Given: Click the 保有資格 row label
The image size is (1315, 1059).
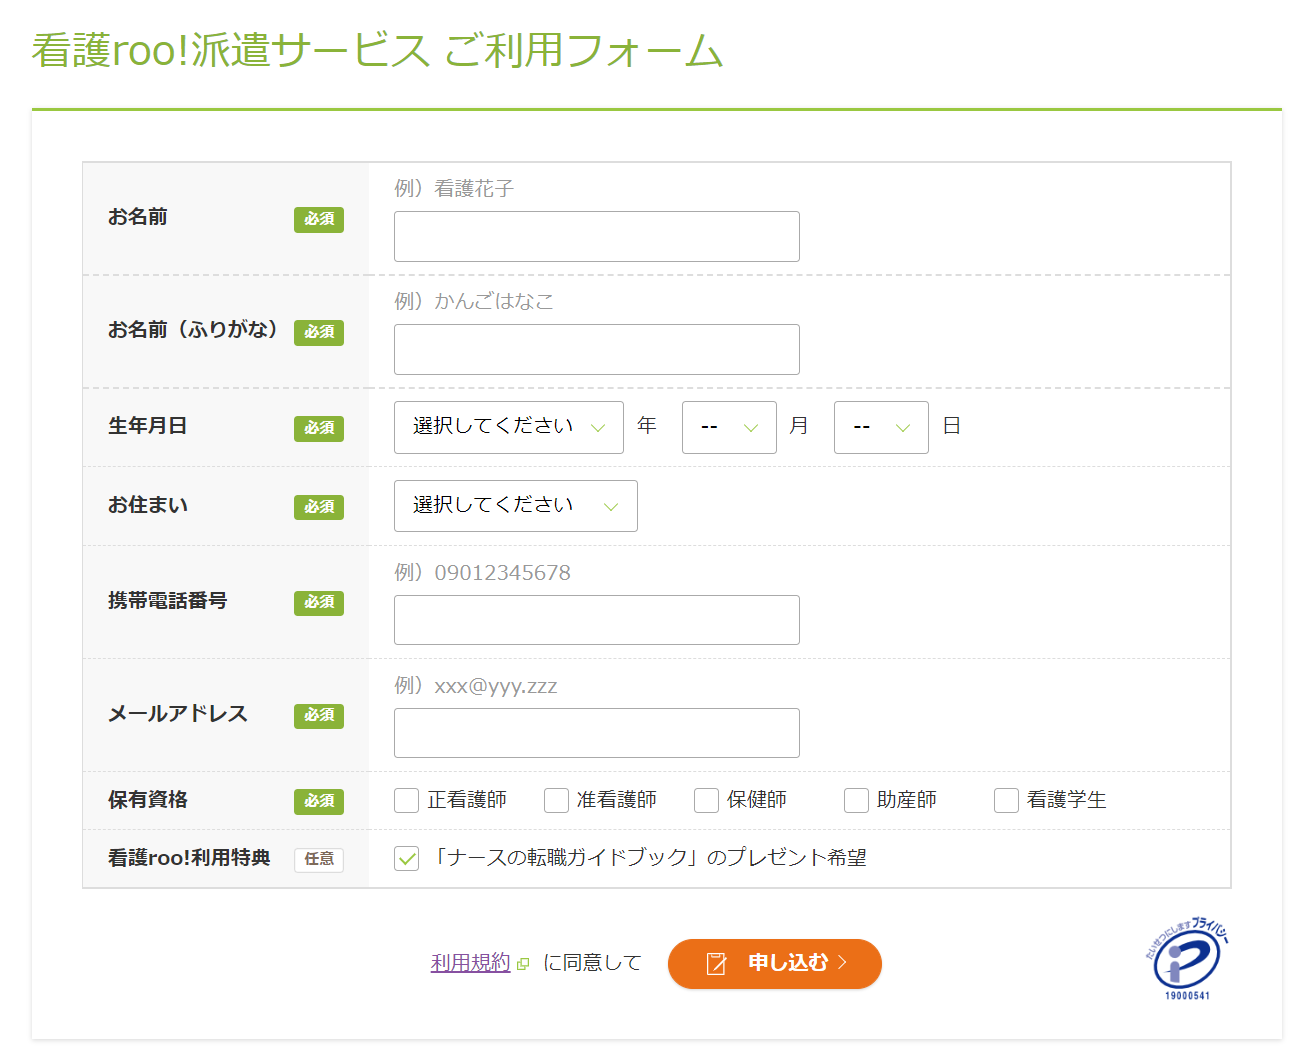Looking at the screenshot, I should pyautogui.click(x=148, y=800).
